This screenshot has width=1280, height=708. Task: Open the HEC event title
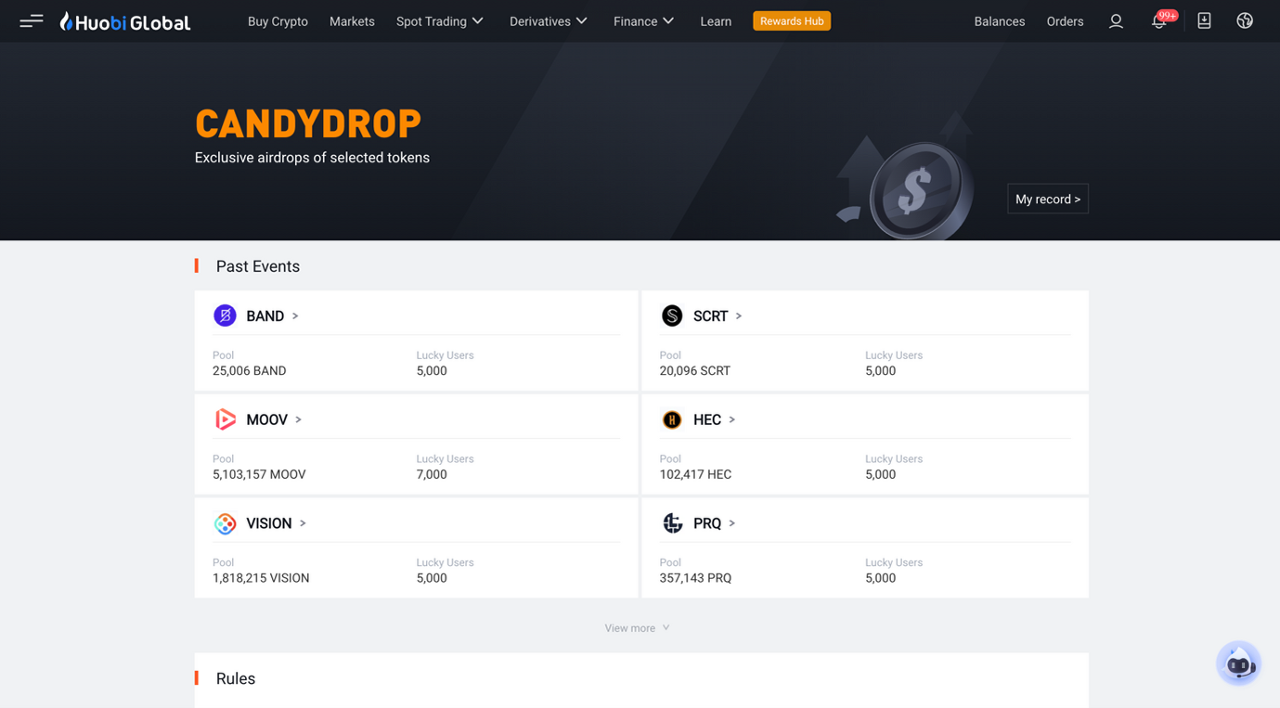tap(707, 420)
